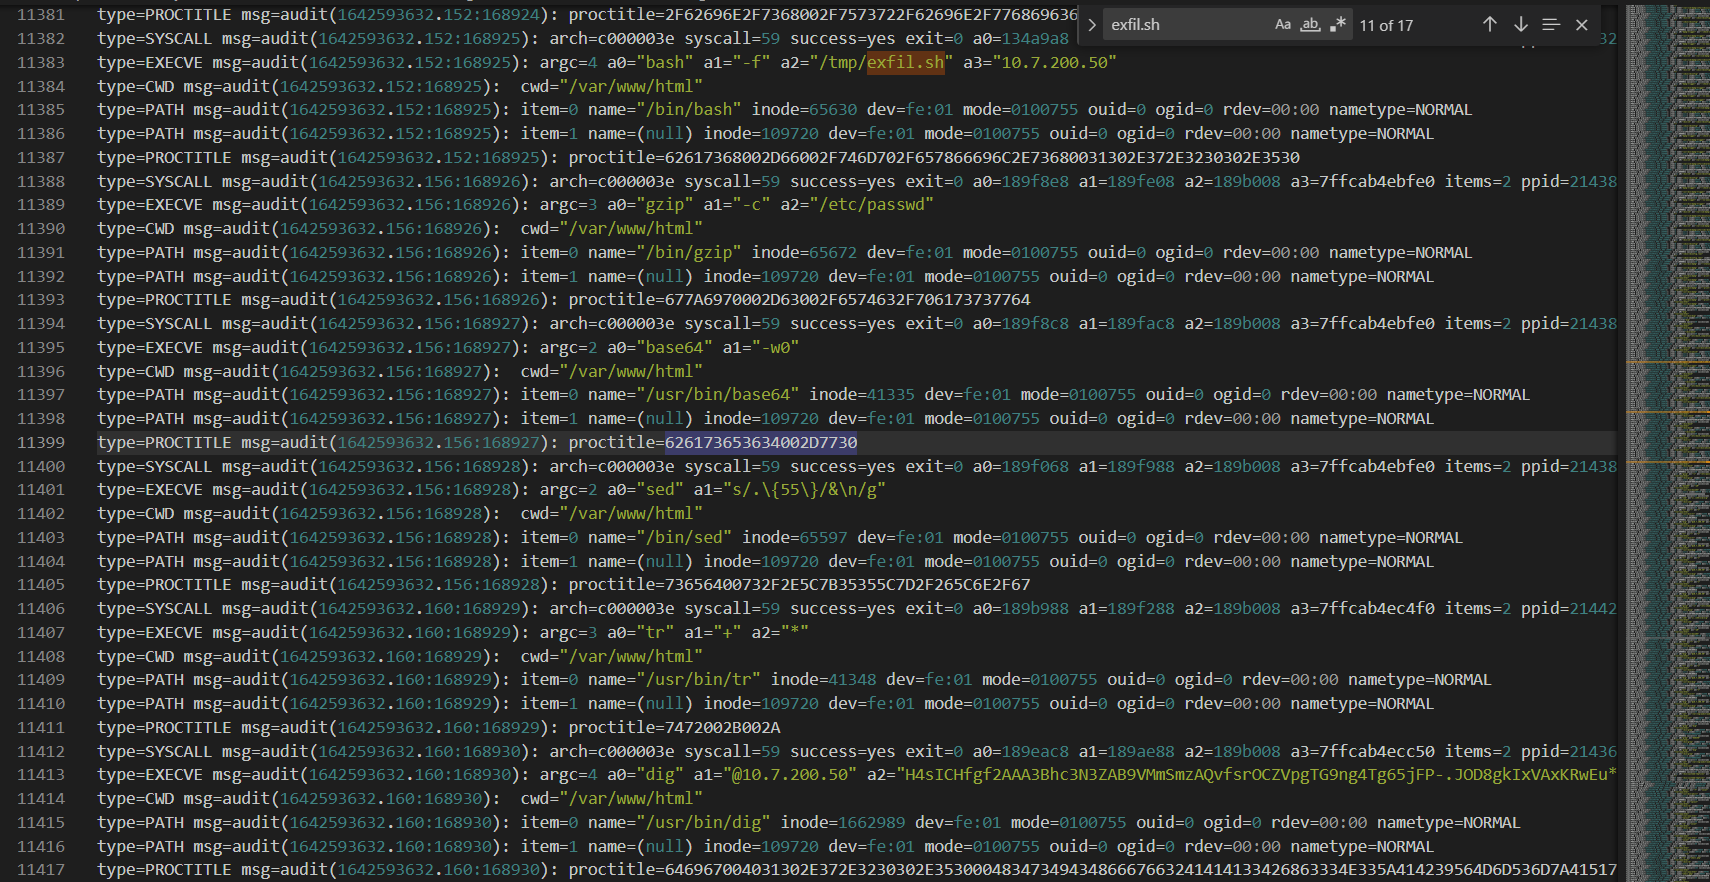
Task: Click proctitle=7472002B002A on line 11411
Action: click(x=674, y=727)
